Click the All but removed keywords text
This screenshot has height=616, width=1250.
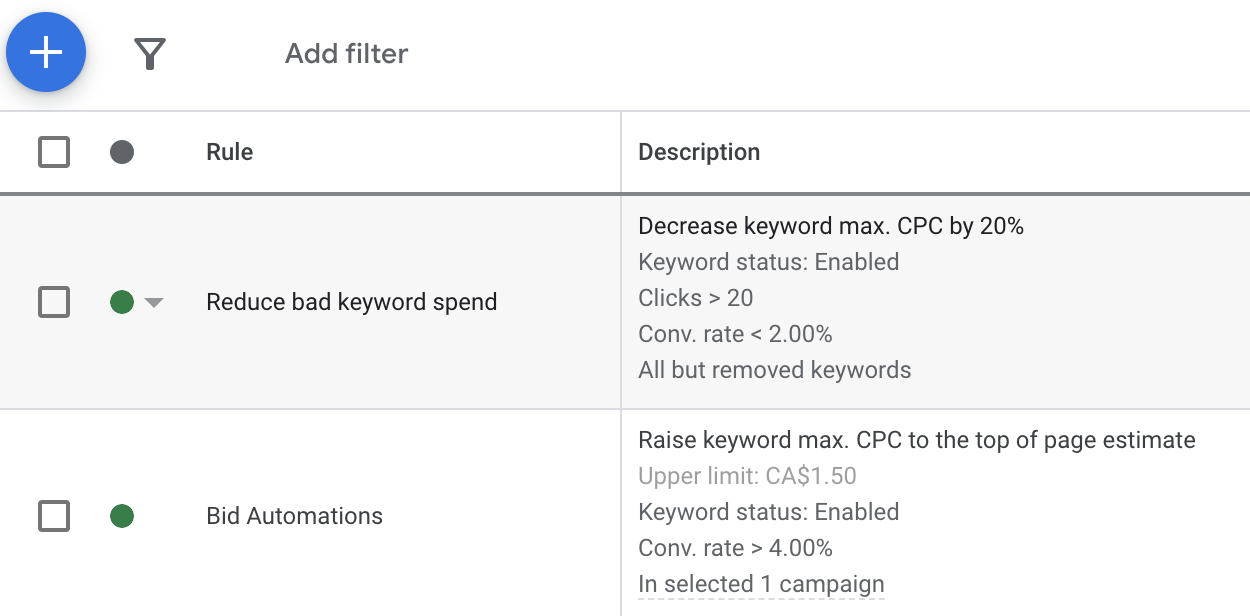pyautogui.click(x=775, y=370)
